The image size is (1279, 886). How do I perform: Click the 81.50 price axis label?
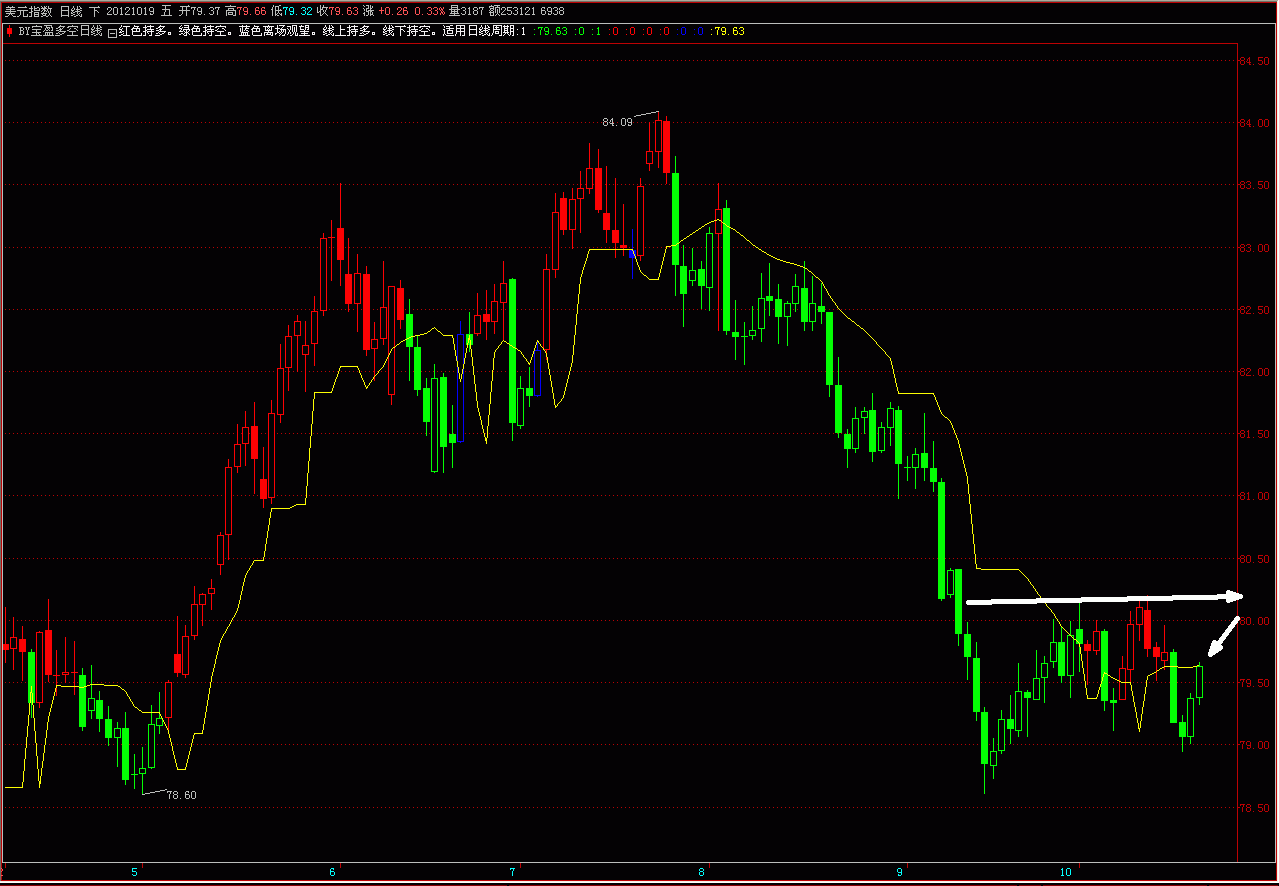(1253, 434)
